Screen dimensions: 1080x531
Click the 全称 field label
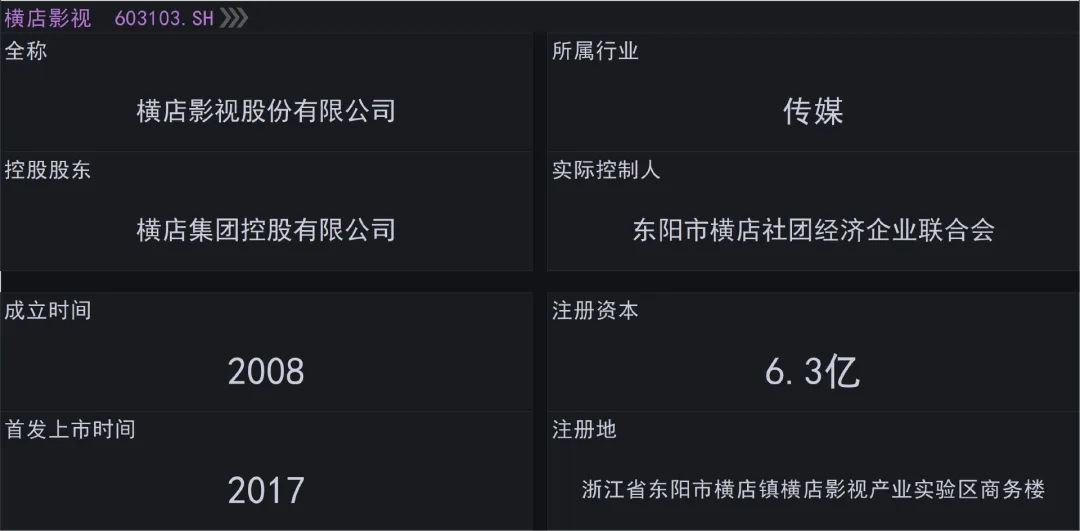[26, 52]
